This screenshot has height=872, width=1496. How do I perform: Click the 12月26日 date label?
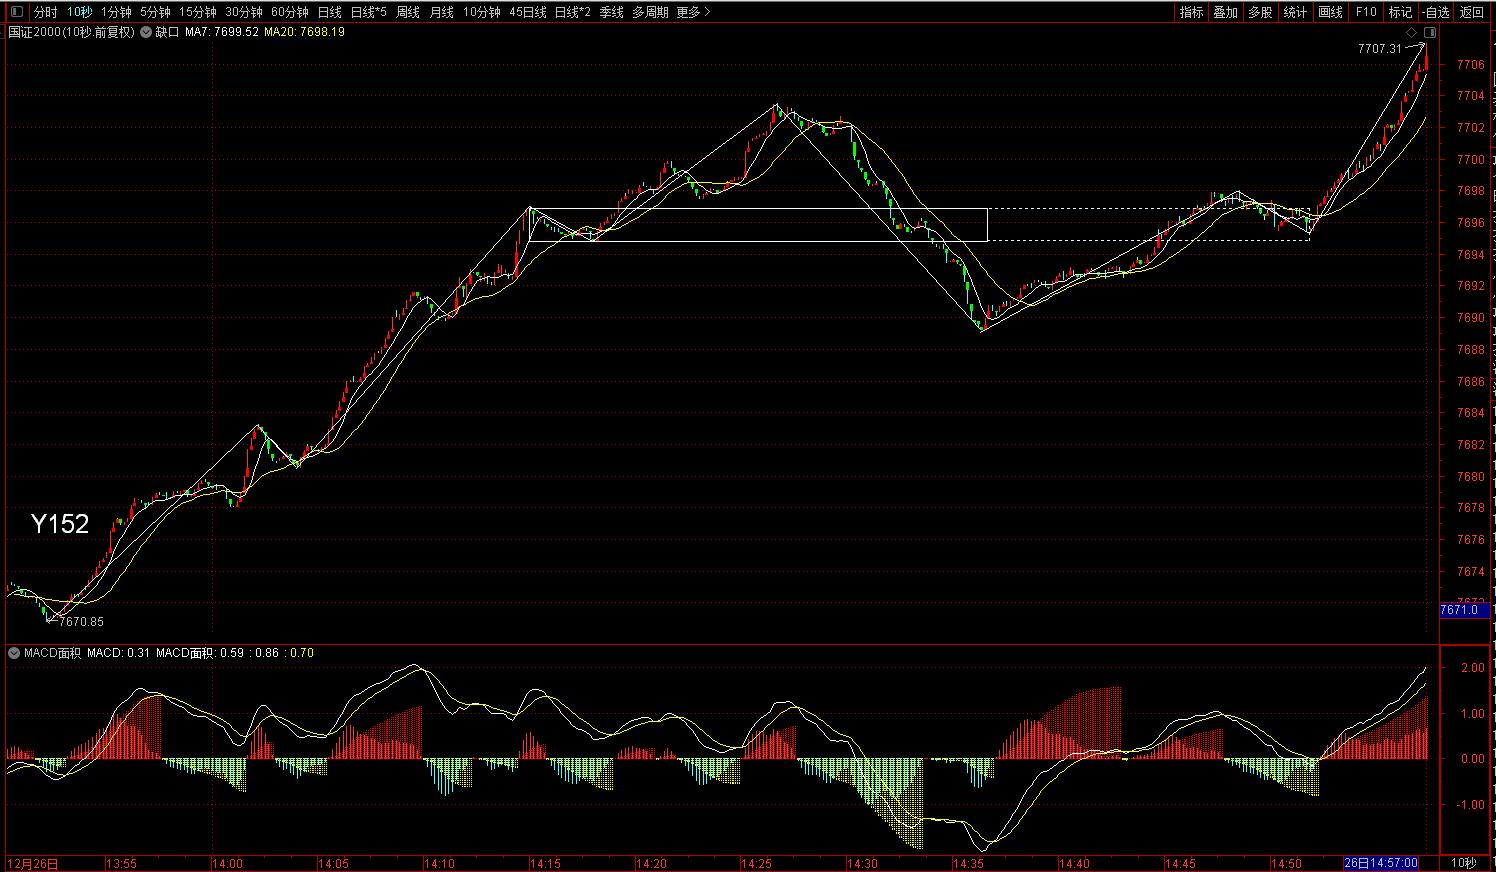[33, 863]
